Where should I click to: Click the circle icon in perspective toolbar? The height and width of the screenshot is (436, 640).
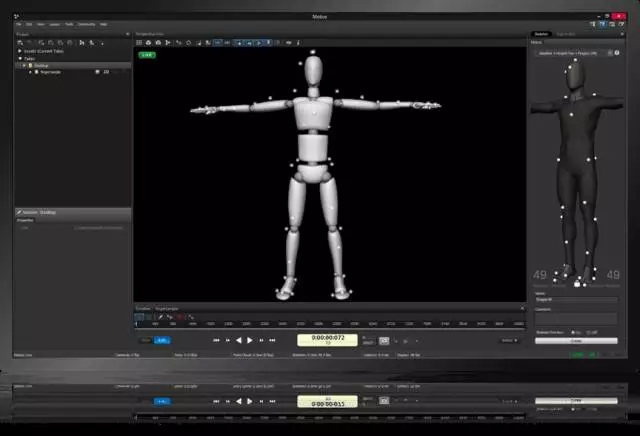click(188, 42)
